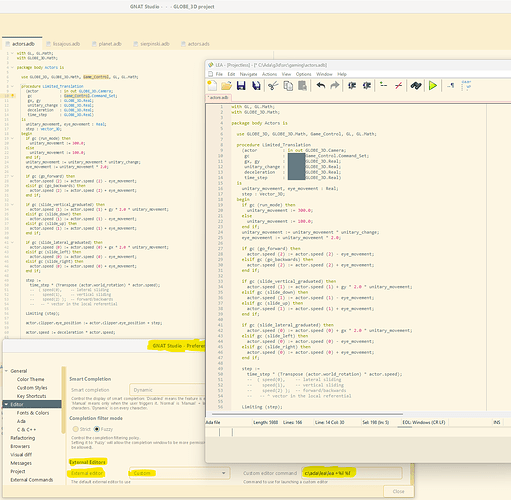
Task: Click single floppy Save icon in LEA
Action: click(x=241, y=86)
